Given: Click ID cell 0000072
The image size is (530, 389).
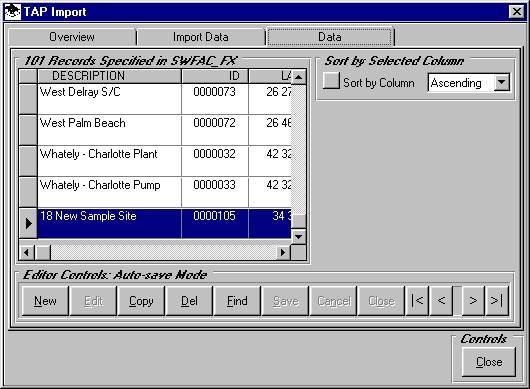Looking at the screenshot, I should point(215,130).
